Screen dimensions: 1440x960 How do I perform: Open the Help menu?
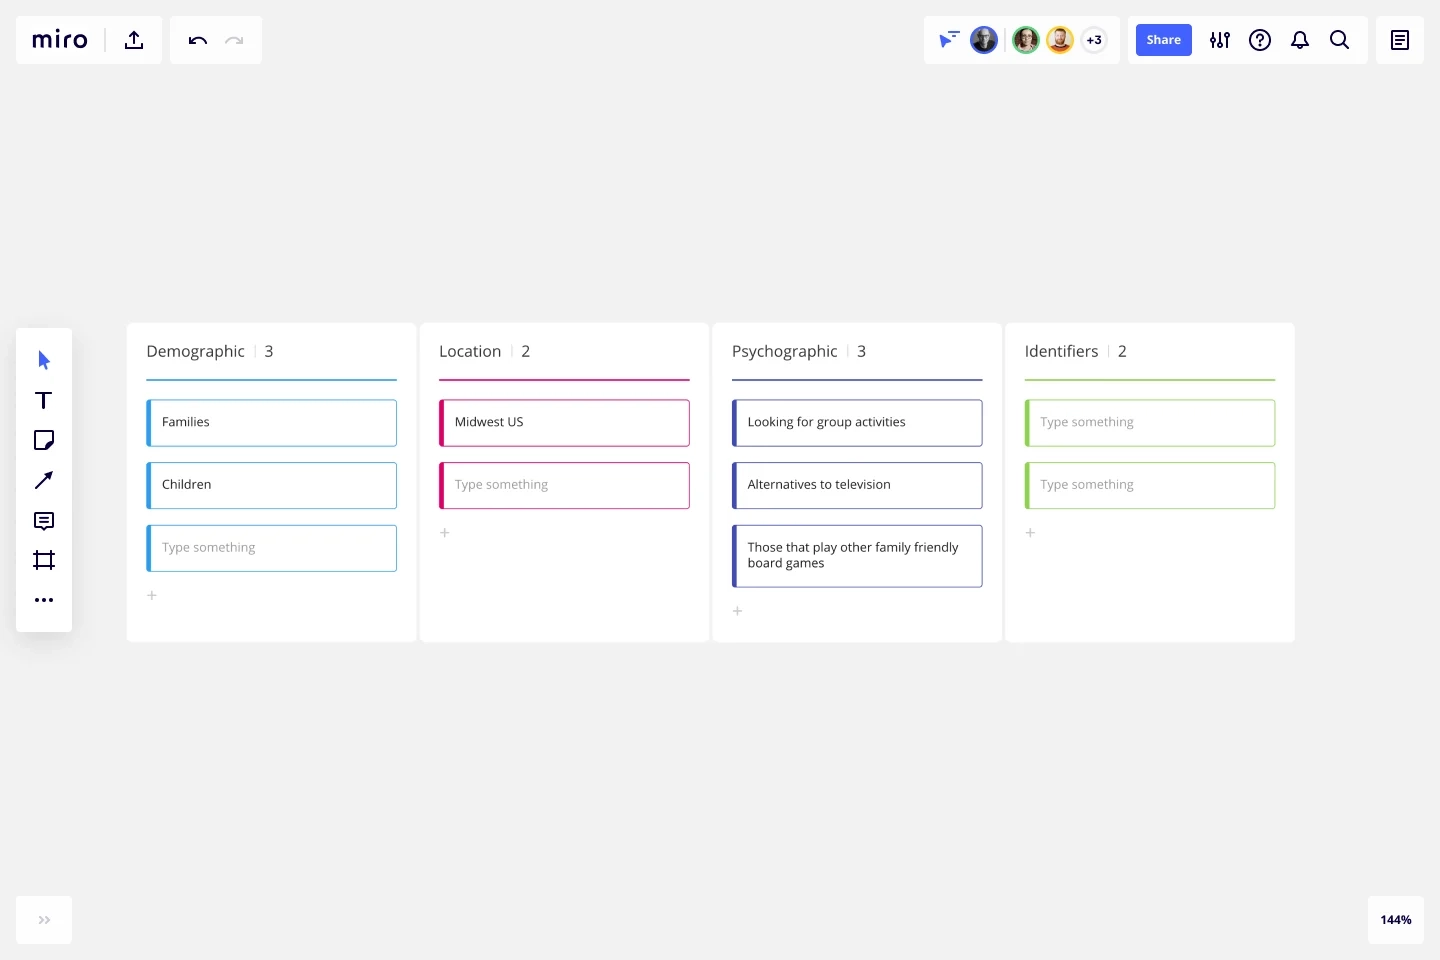click(1260, 40)
